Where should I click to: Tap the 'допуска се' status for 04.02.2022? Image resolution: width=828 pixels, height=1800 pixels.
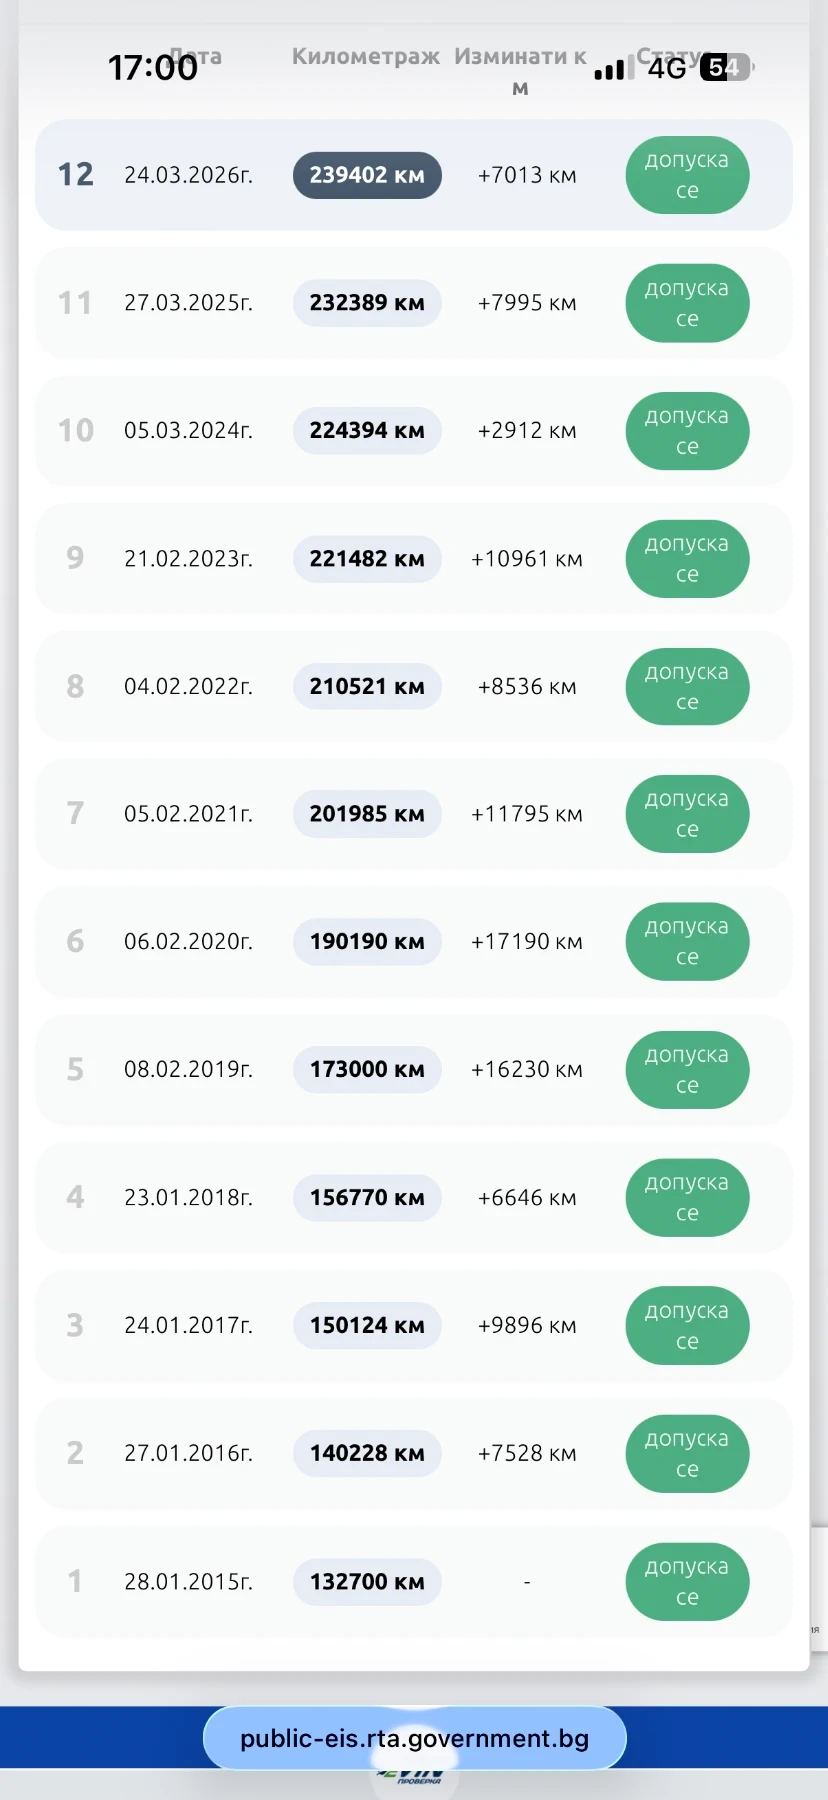tap(687, 687)
